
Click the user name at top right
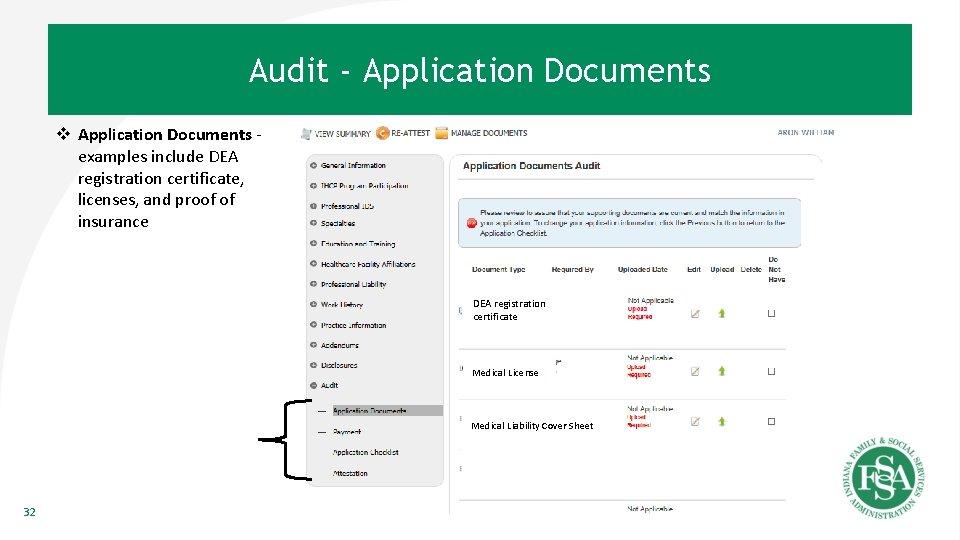pos(806,132)
